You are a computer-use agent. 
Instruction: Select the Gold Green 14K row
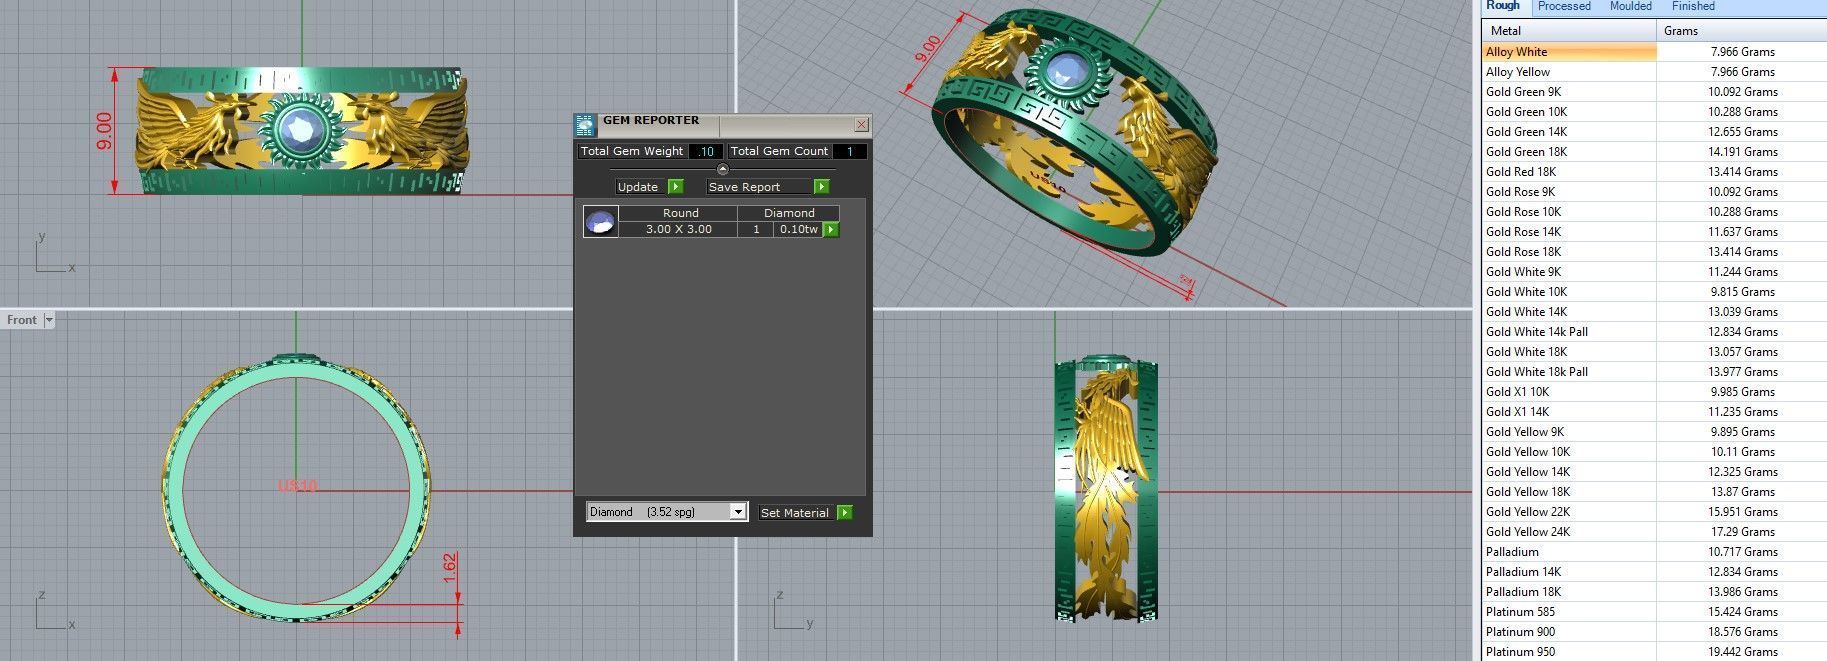[x=1654, y=132]
